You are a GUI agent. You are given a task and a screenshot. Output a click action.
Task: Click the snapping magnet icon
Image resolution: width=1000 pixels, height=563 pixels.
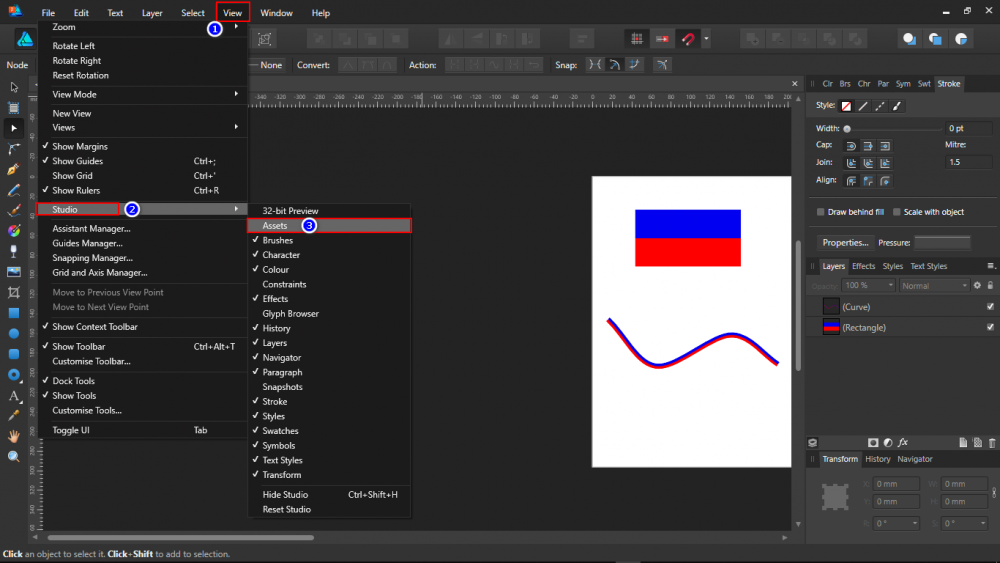click(x=687, y=39)
